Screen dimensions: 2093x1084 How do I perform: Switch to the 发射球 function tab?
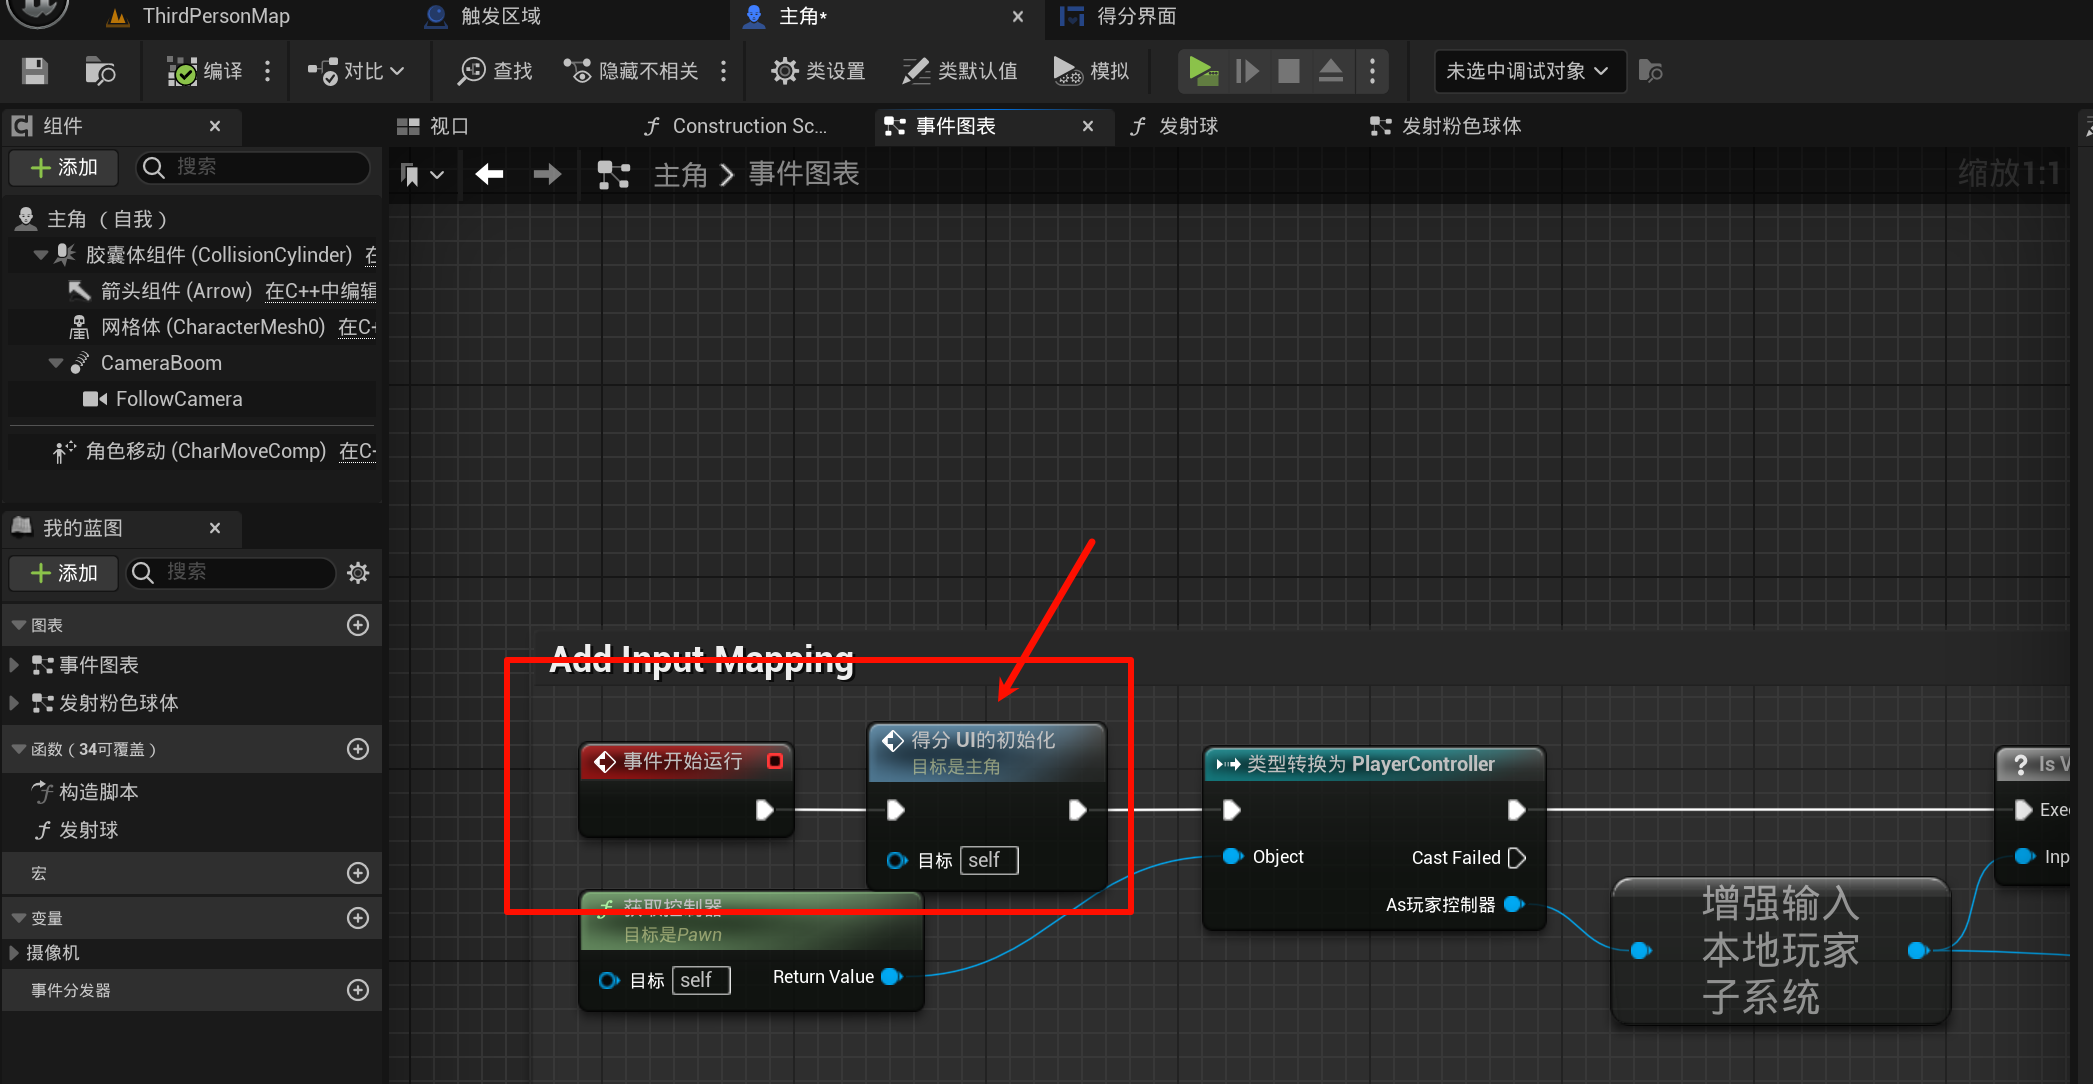click(1176, 126)
